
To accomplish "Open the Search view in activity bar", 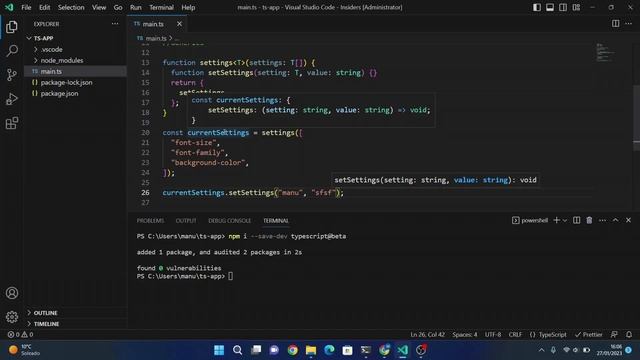I will 12,51.
